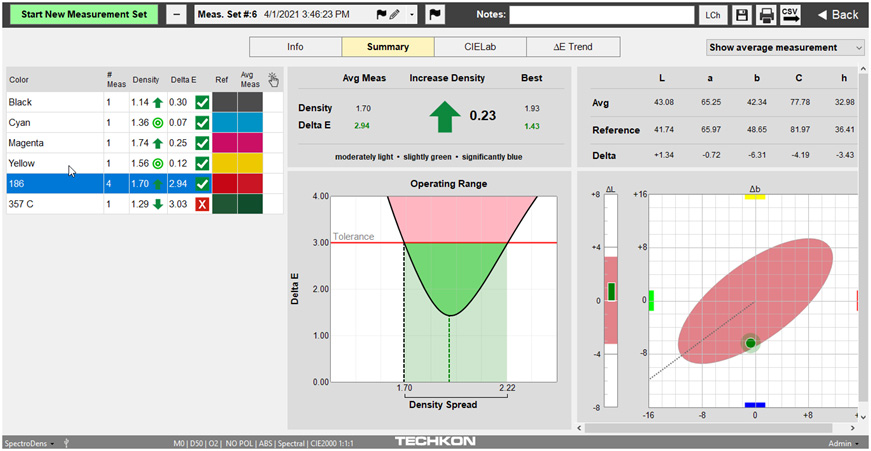
Task: Click the pencil edit icon in measurement set box
Action: click(x=394, y=15)
